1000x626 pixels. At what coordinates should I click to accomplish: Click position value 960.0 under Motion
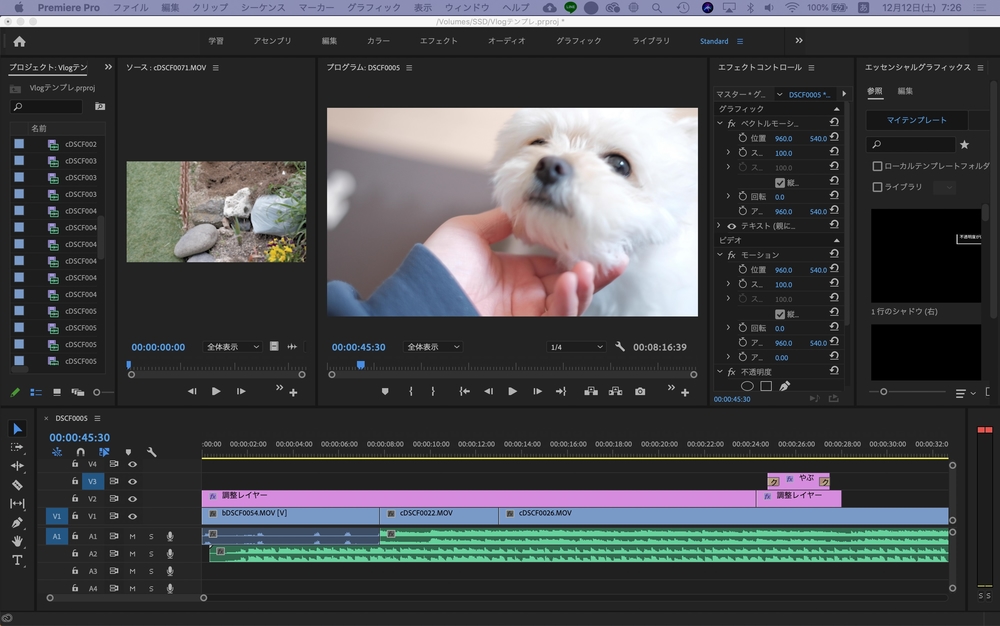(783, 270)
